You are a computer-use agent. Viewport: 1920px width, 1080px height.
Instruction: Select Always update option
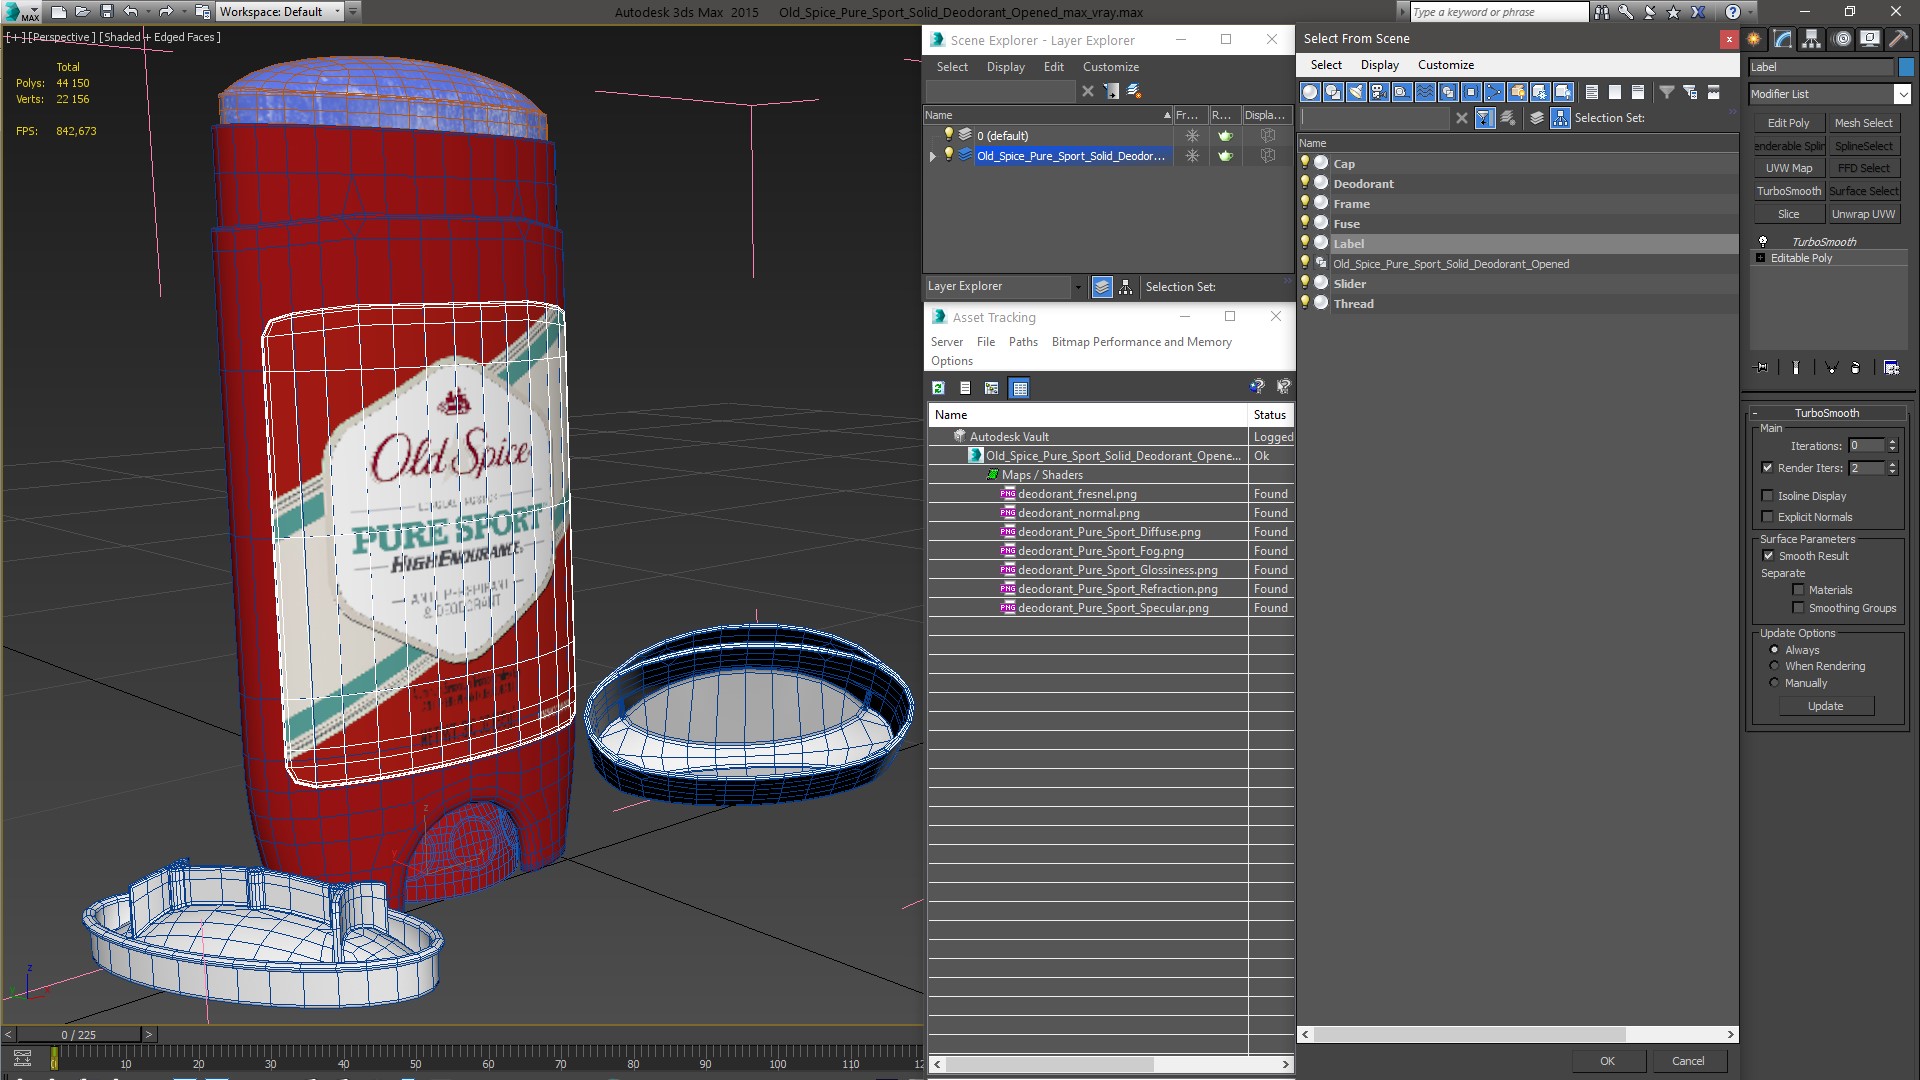click(x=1775, y=650)
